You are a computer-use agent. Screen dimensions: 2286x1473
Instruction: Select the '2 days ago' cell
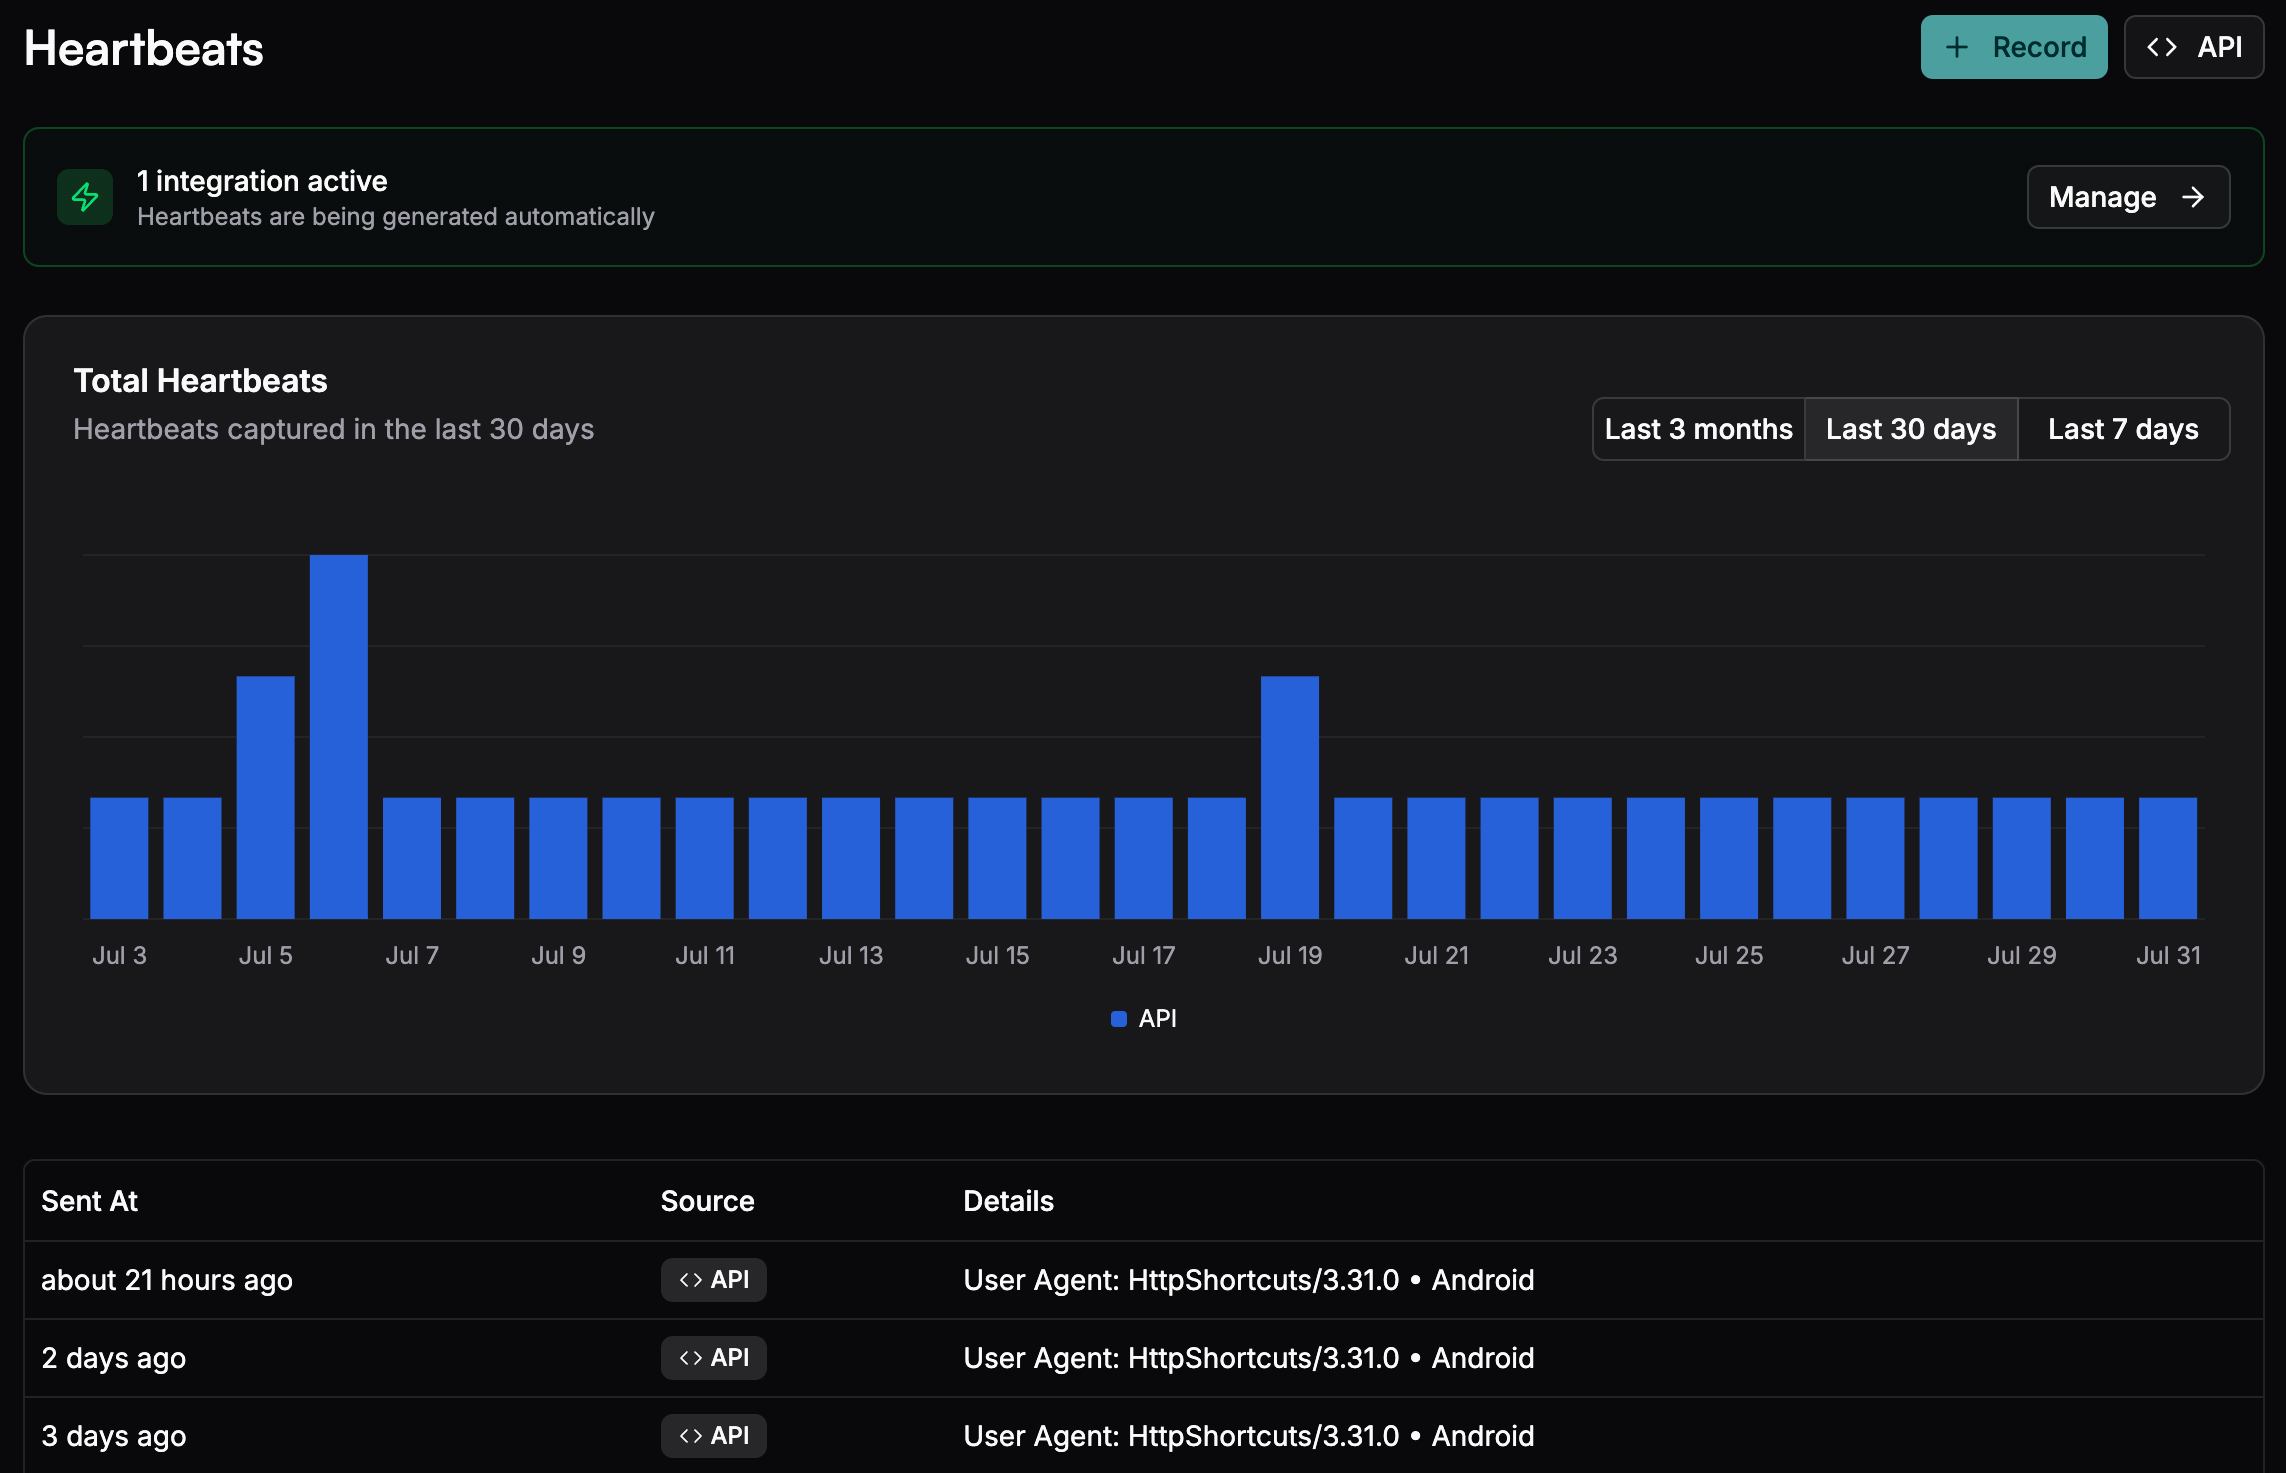point(113,1358)
